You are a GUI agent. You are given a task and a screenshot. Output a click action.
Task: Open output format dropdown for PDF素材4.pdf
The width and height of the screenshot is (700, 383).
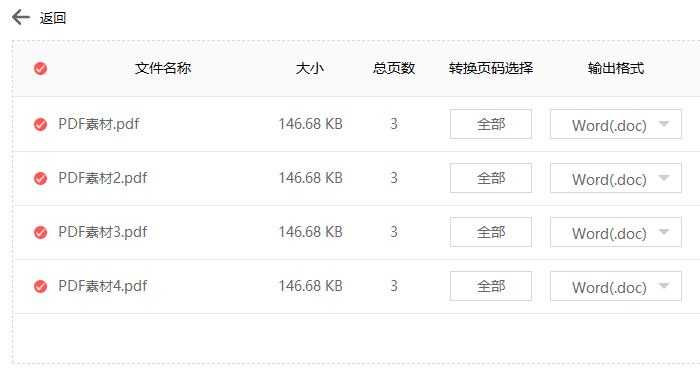(x=616, y=286)
